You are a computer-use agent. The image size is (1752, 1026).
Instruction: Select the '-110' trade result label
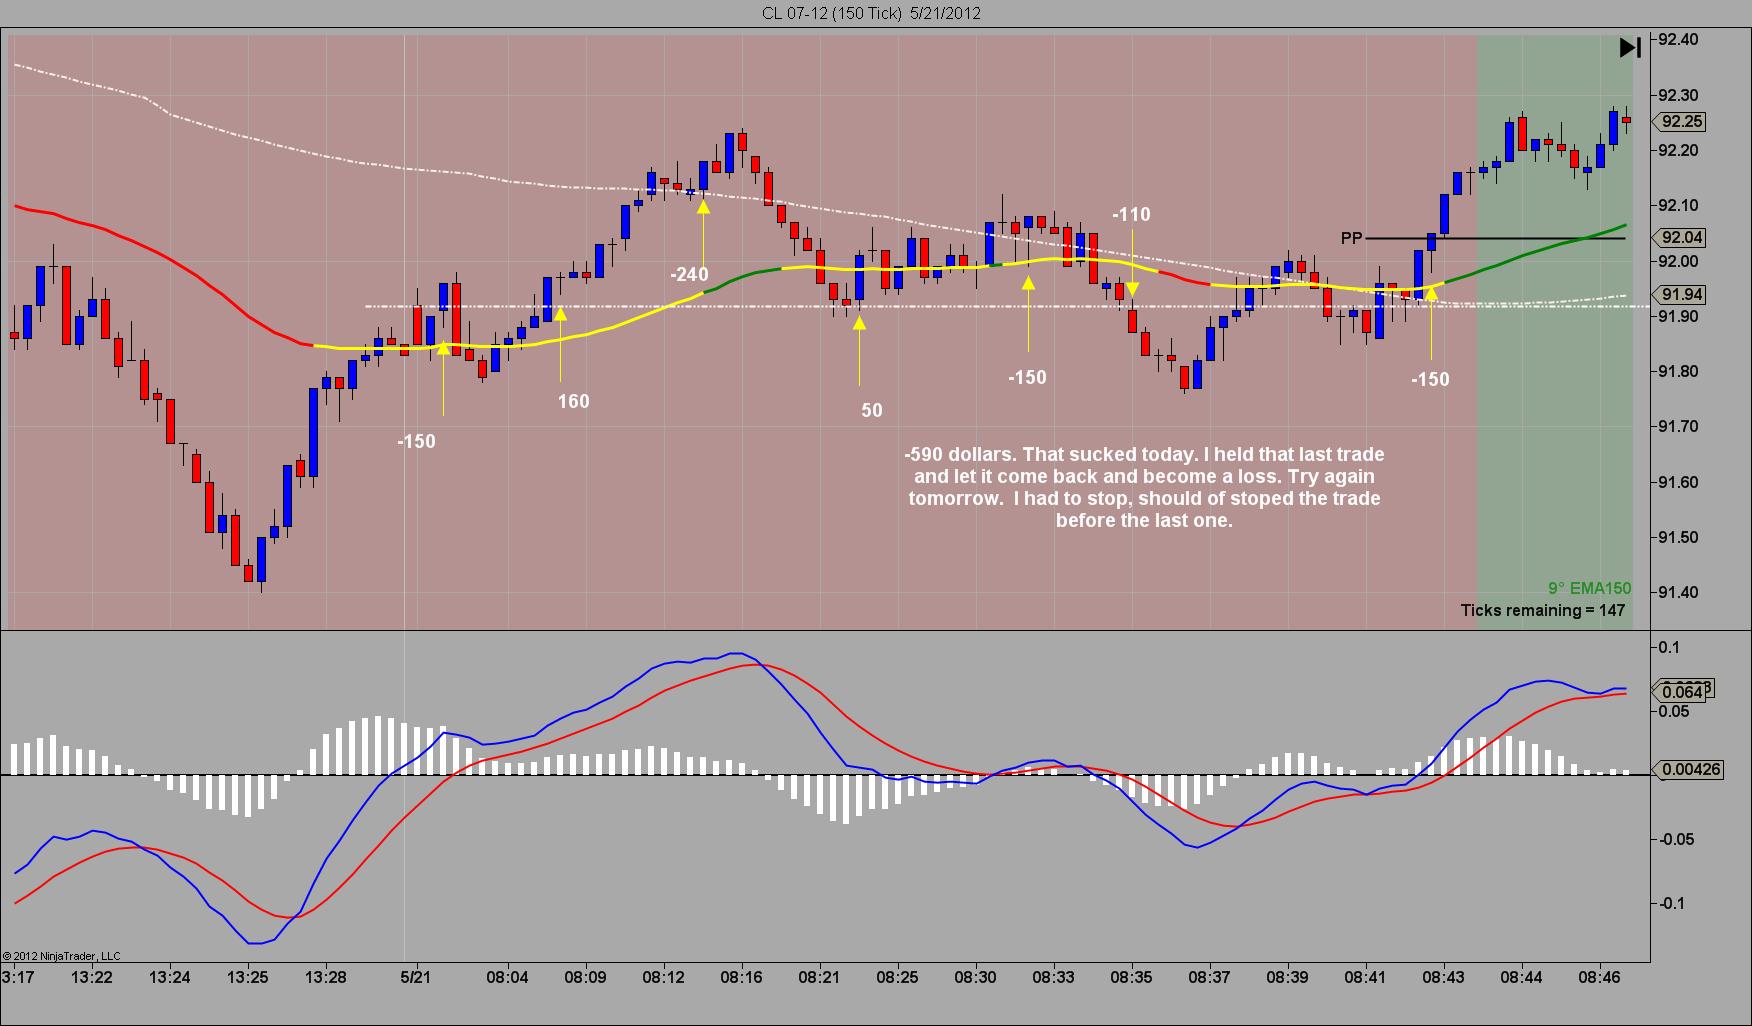pyautogui.click(x=1131, y=214)
